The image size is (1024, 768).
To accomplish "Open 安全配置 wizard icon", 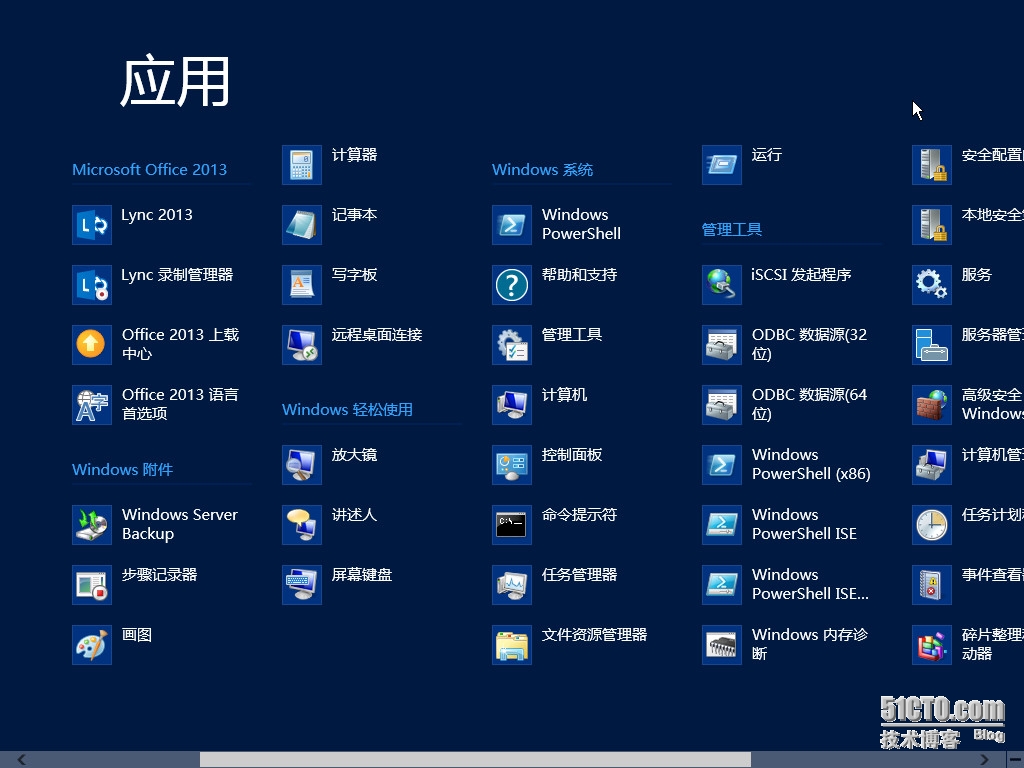I will tap(932, 165).
